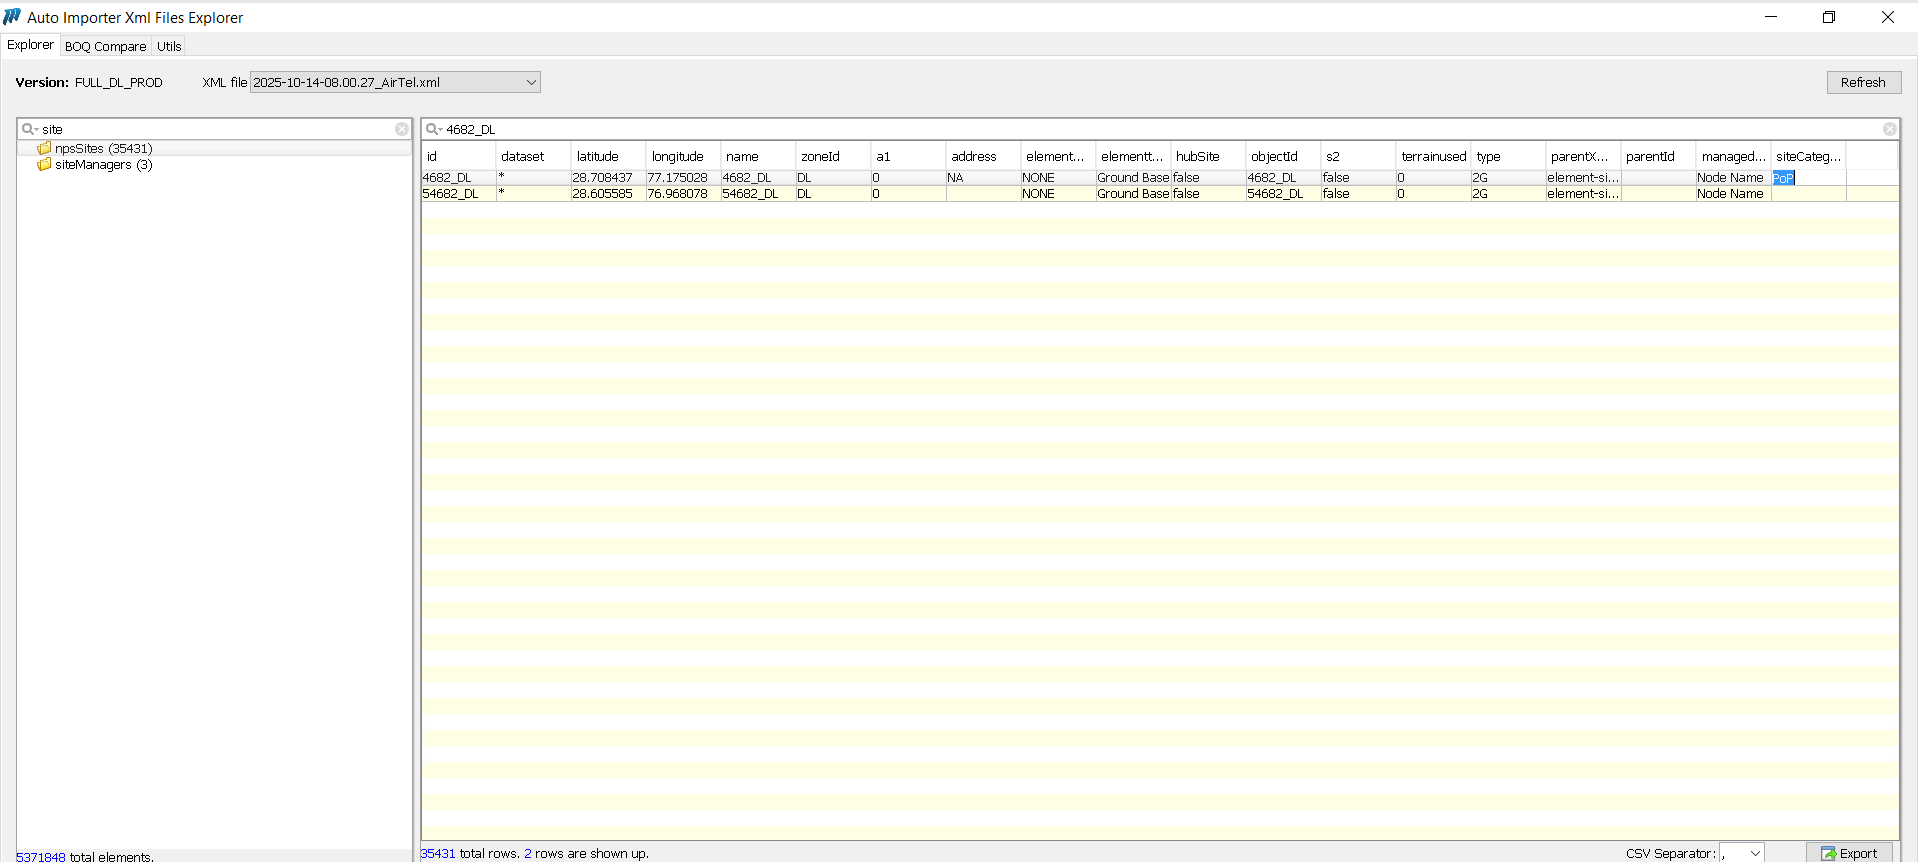Open the CSV Separator dropdown
Viewport: 1918px width, 862px height.
(1754, 853)
